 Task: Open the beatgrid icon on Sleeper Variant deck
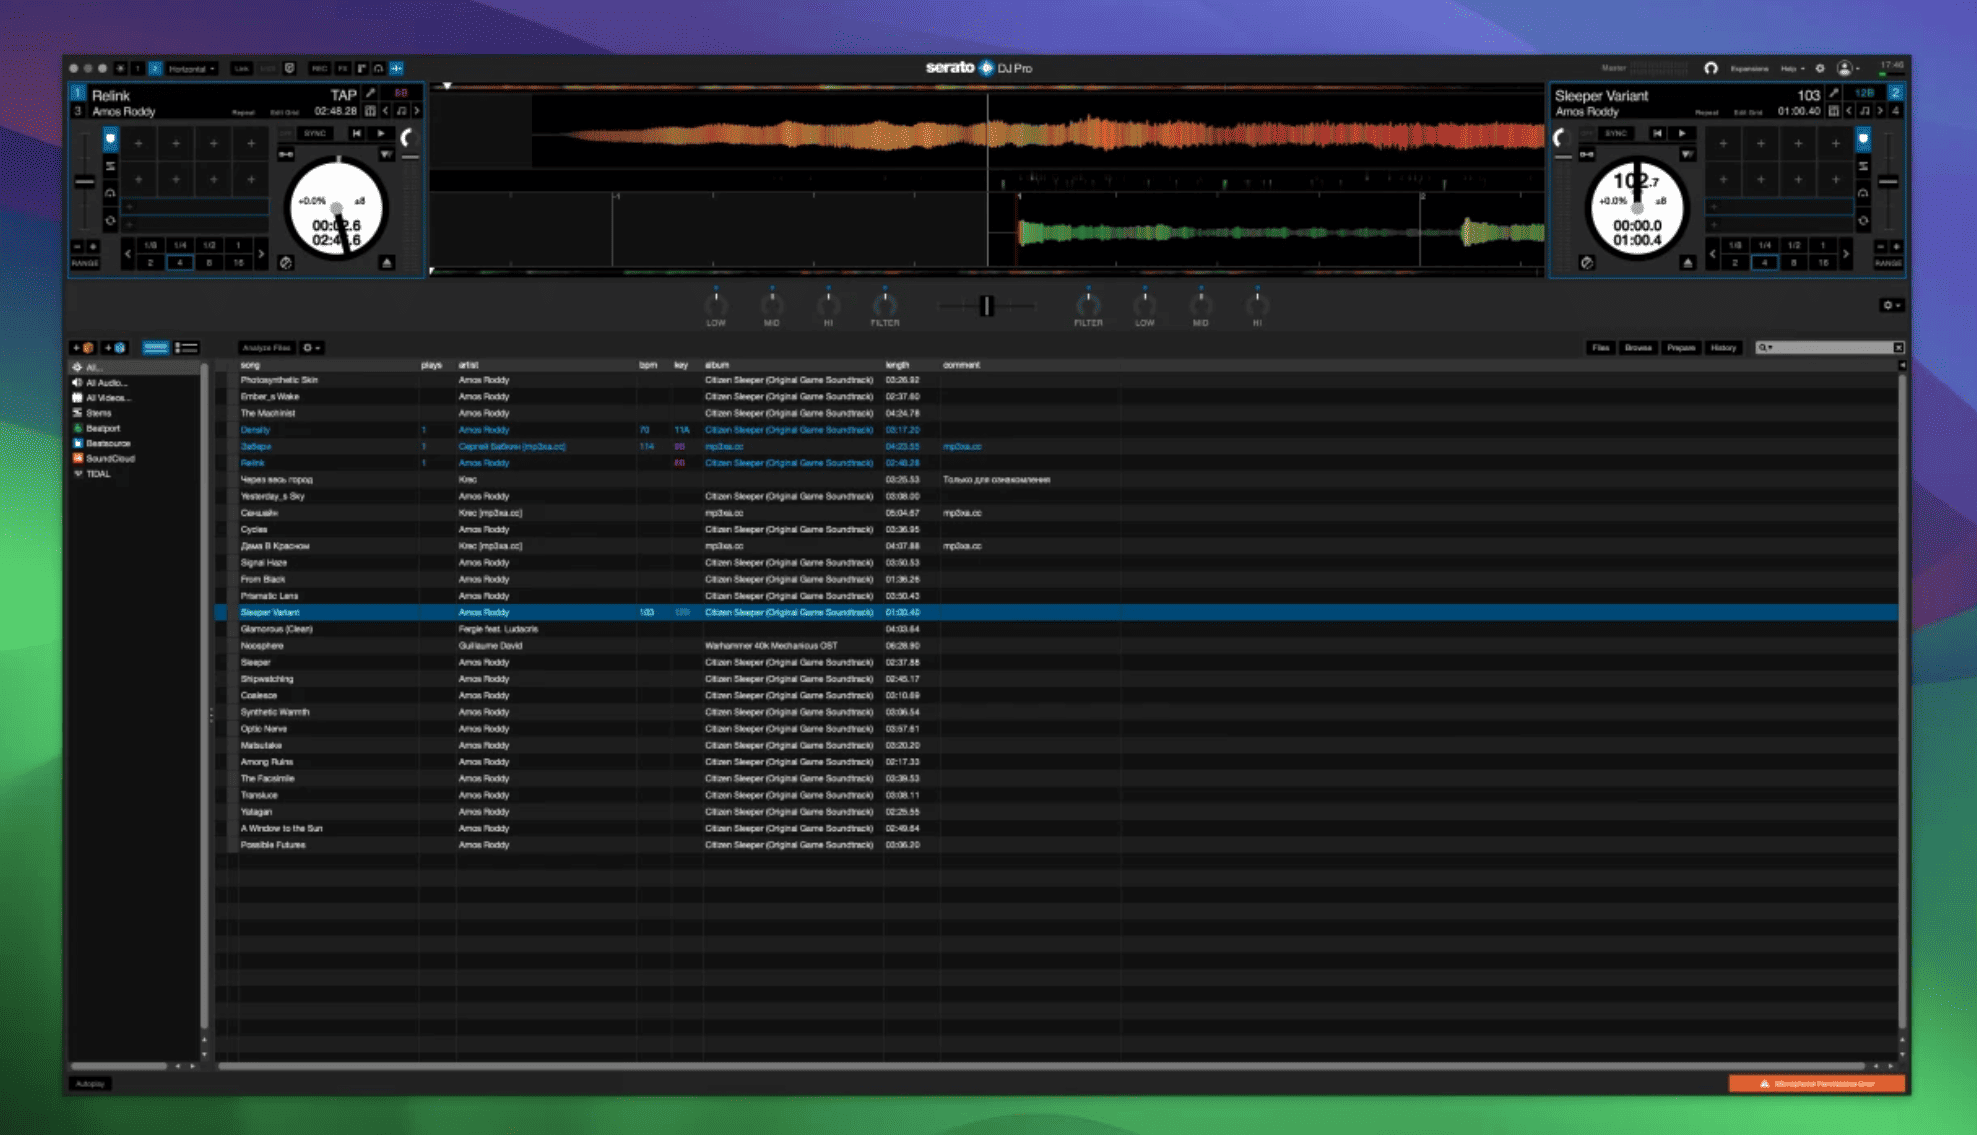click(x=1833, y=111)
